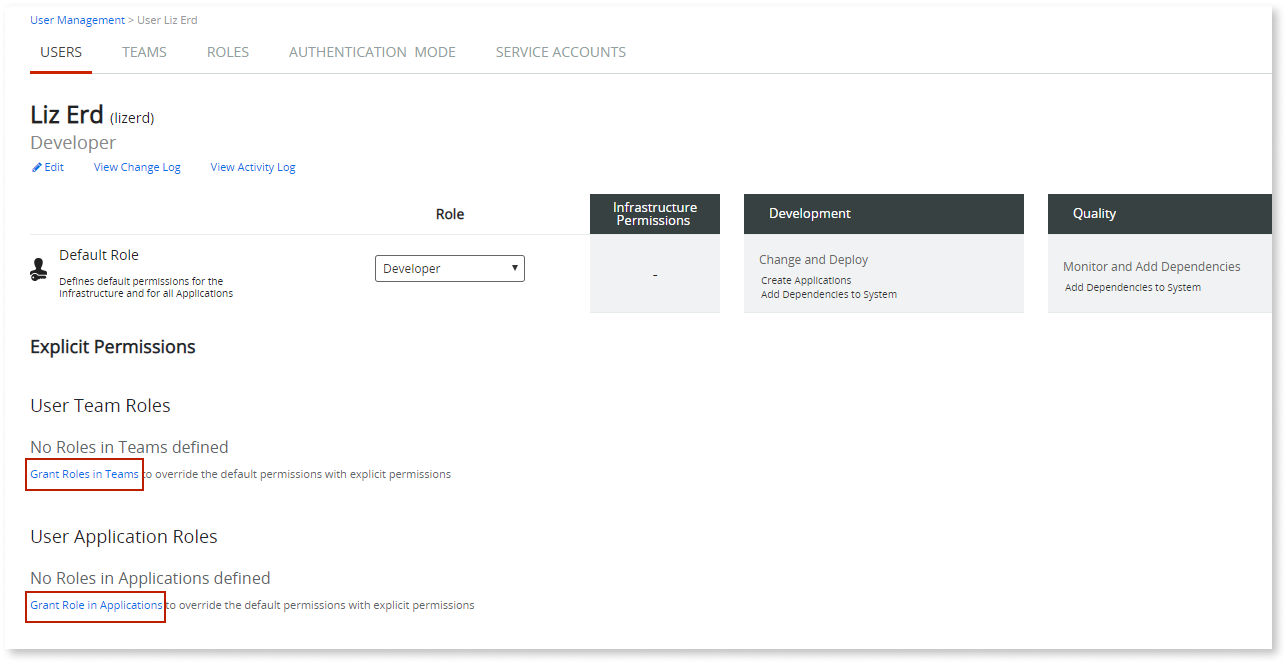Switch to the TEAMS tab
Viewport: 1287px width, 664px height.
pyautogui.click(x=143, y=52)
